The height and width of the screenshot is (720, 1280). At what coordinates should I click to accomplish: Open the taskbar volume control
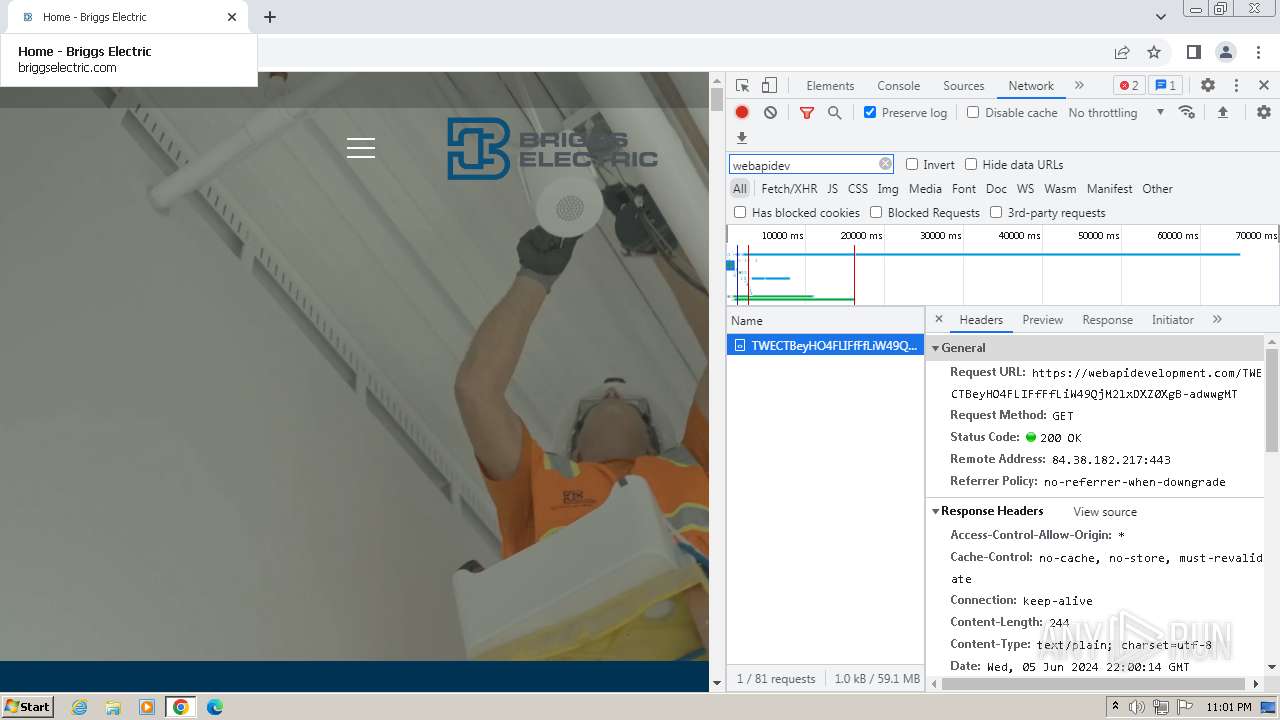pyautogui.click(x=1137, y=707)
